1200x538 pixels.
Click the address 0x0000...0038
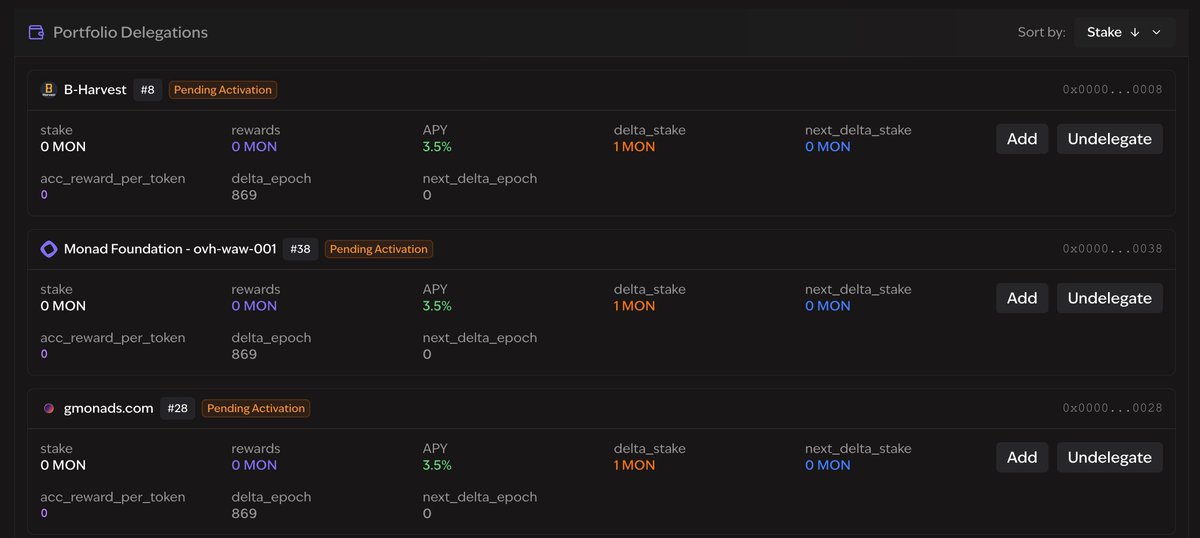(1112, 249)
